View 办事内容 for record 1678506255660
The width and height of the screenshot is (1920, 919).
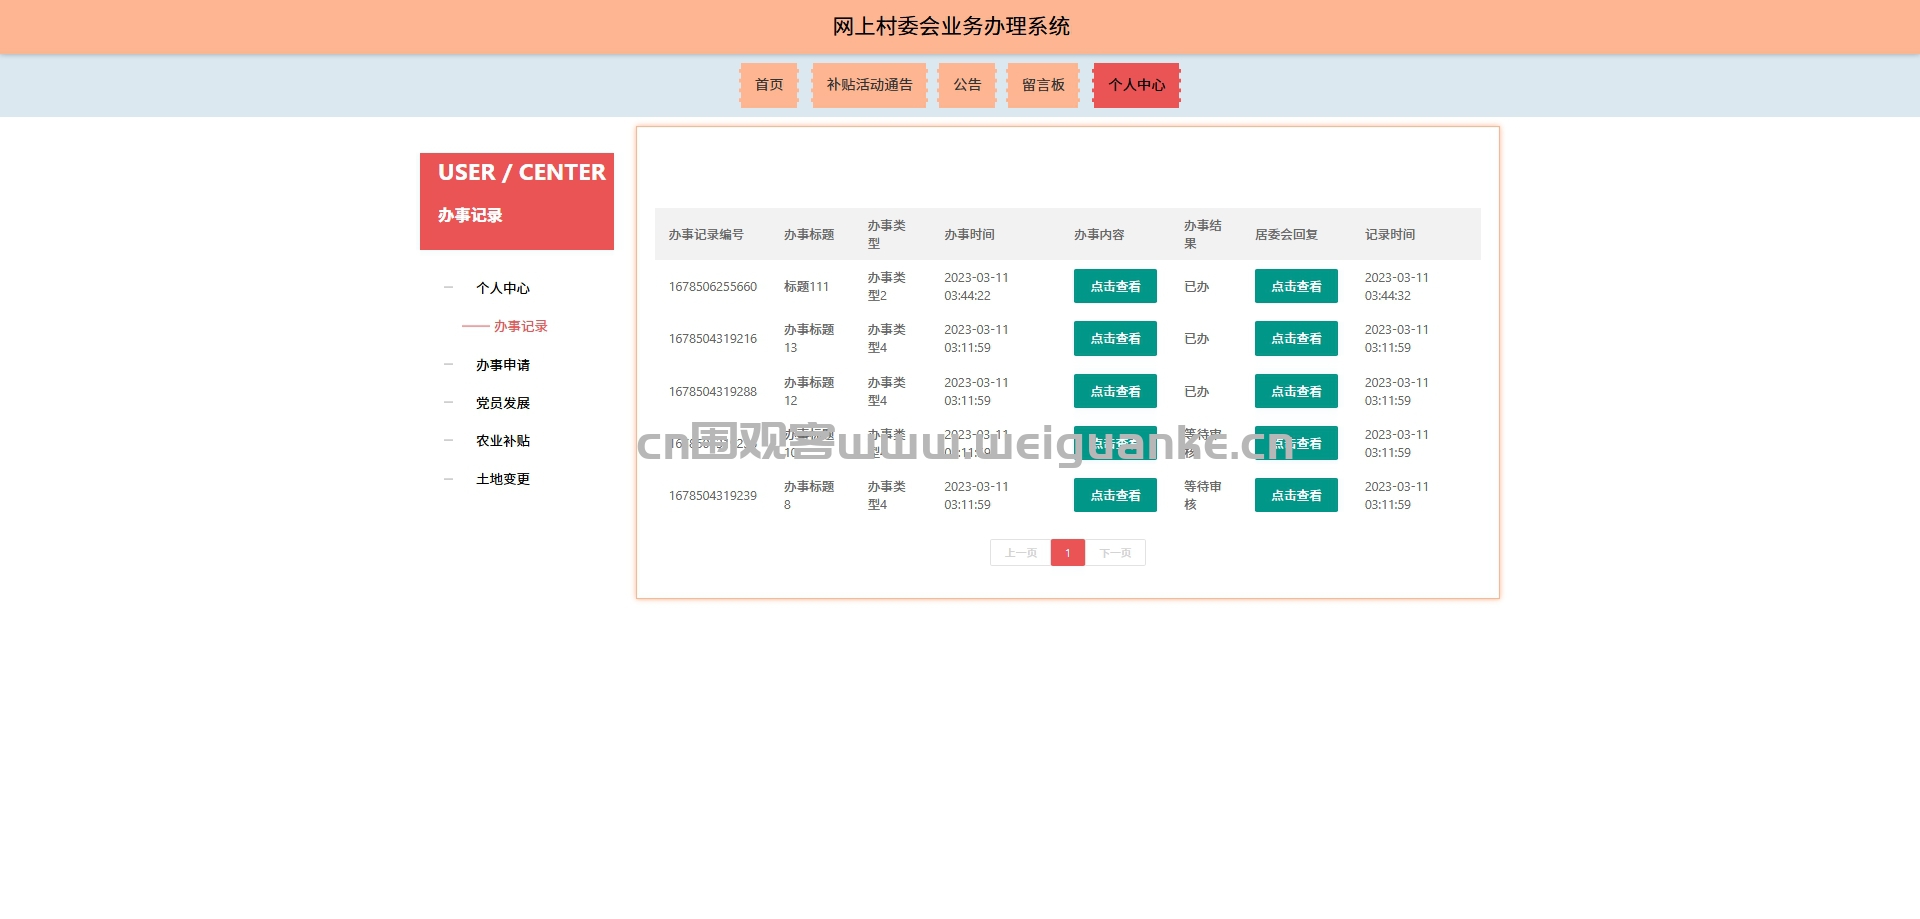coord(1115,286)
